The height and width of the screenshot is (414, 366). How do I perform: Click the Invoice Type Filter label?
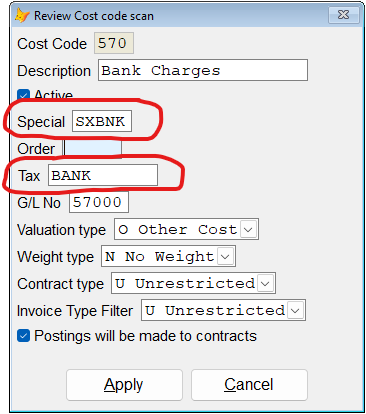tap(75, 311)
